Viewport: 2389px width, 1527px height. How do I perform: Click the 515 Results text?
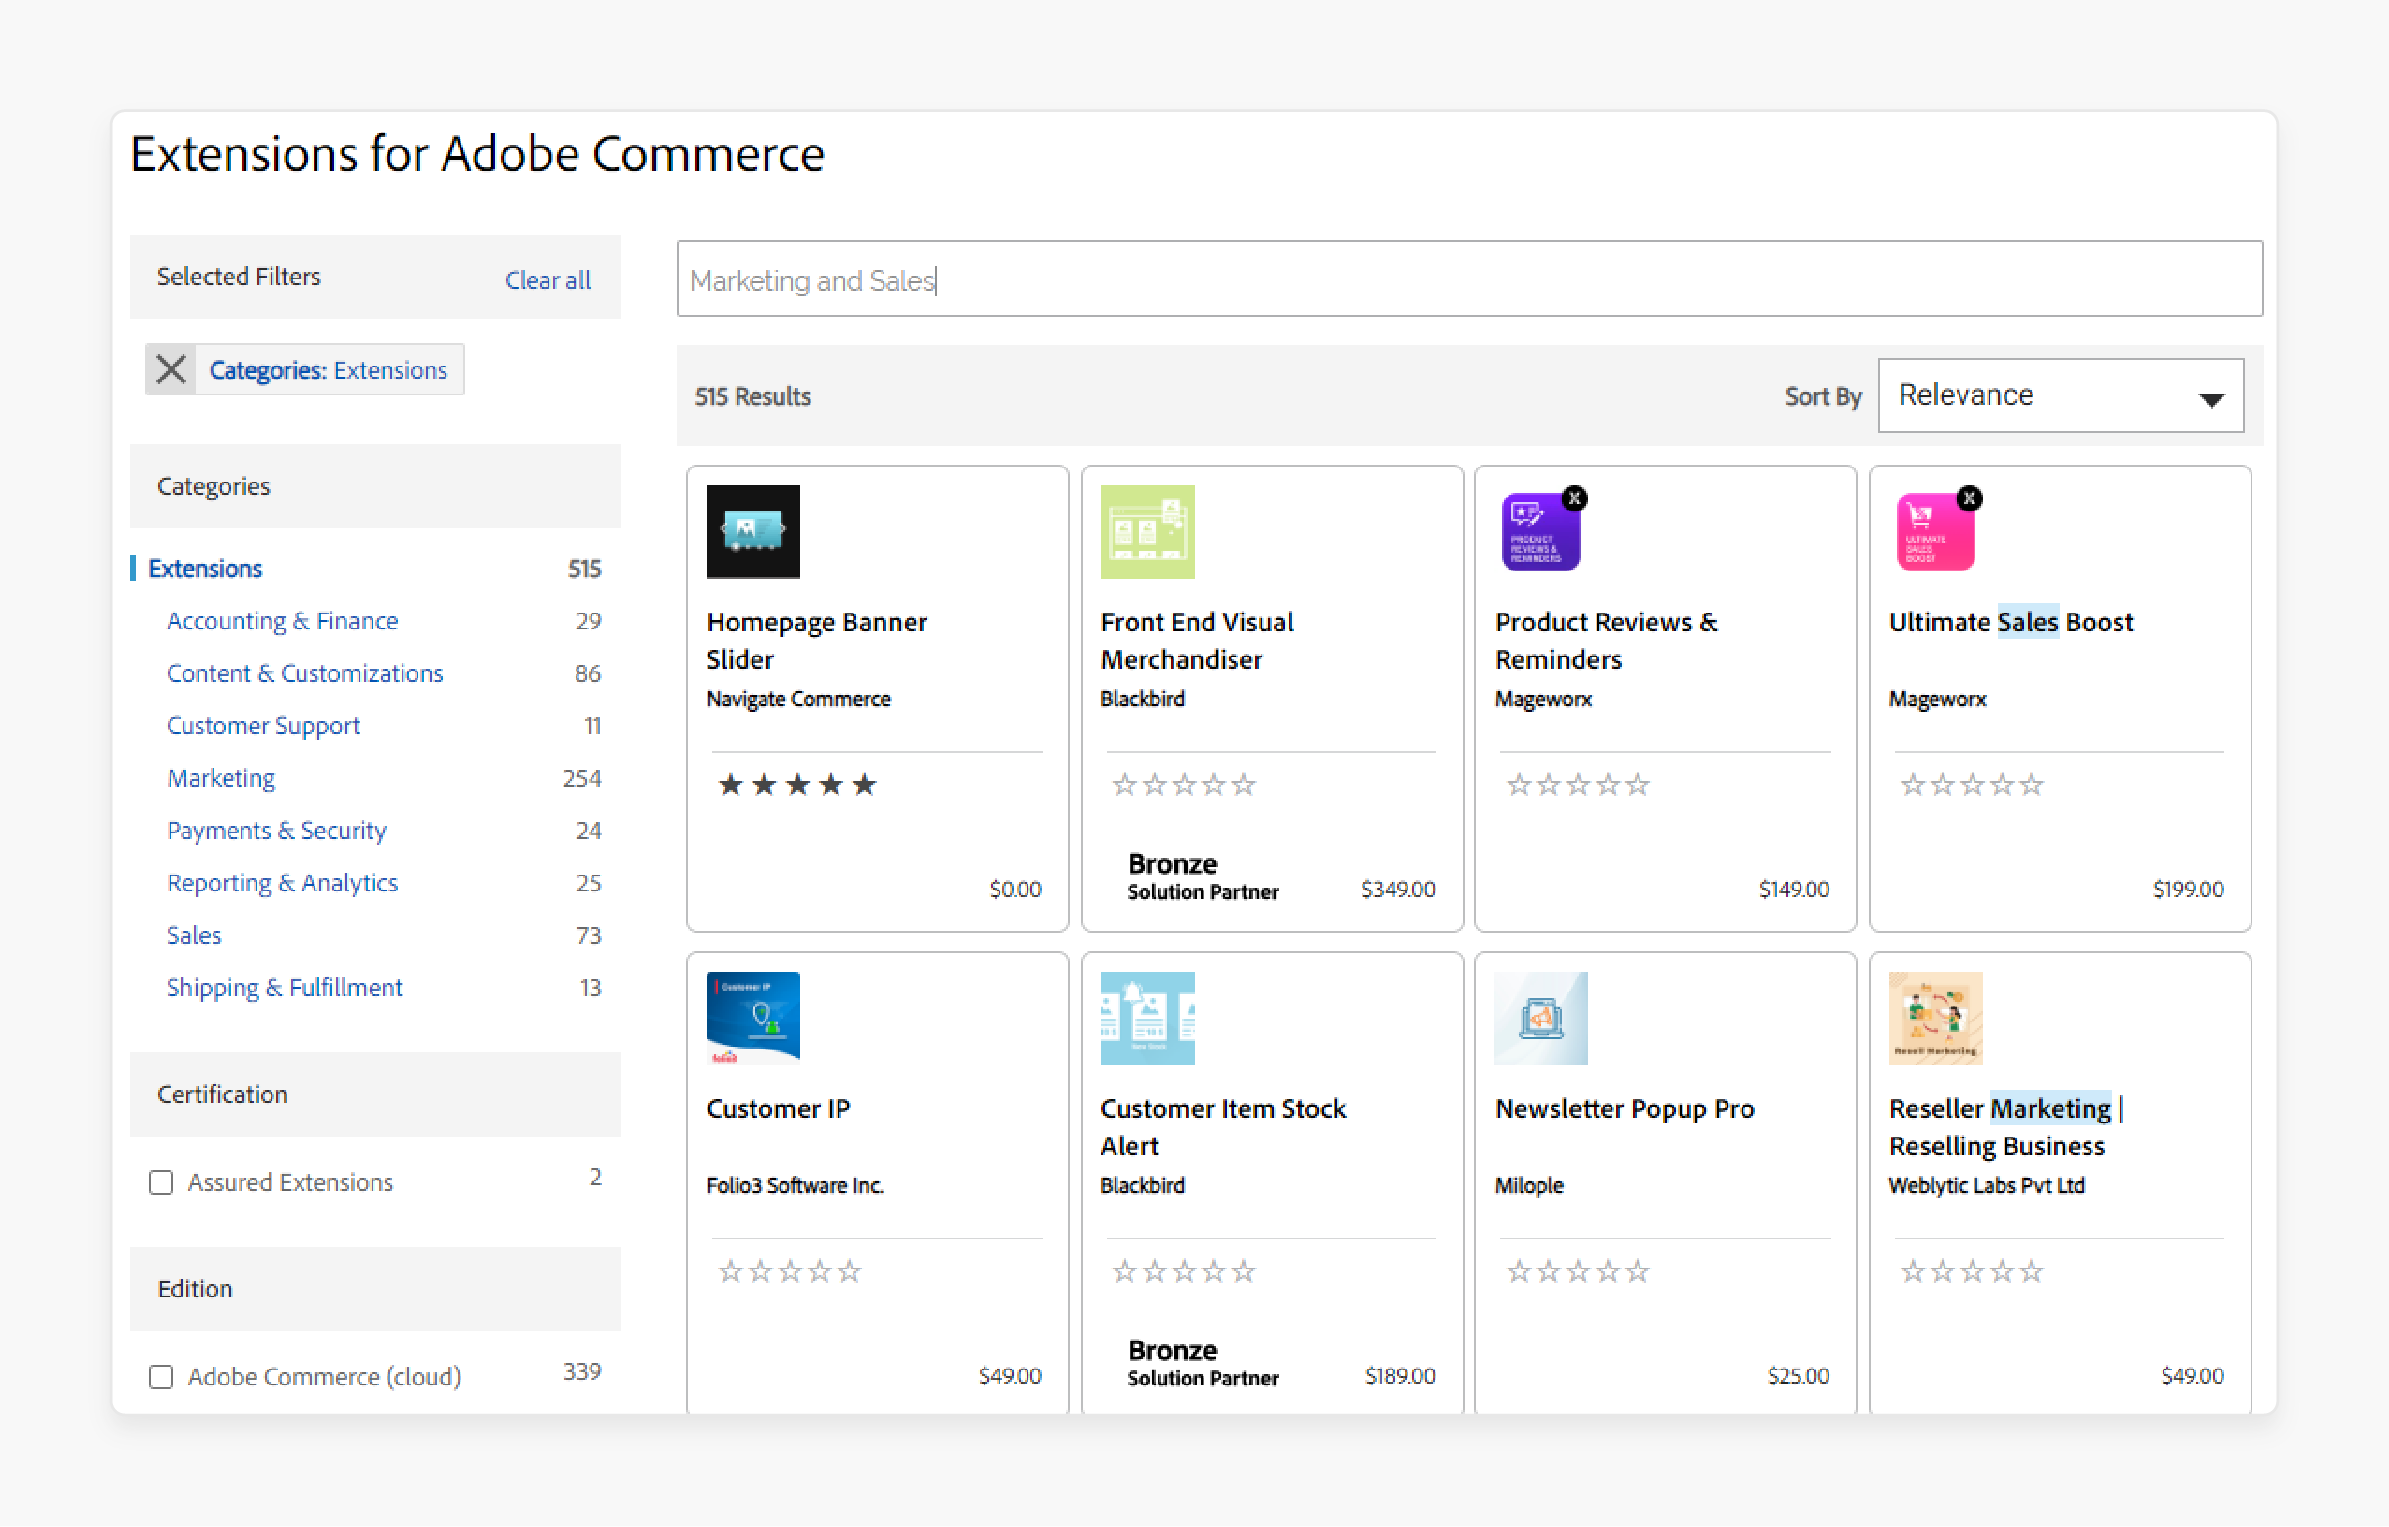[x=753, y=397]
